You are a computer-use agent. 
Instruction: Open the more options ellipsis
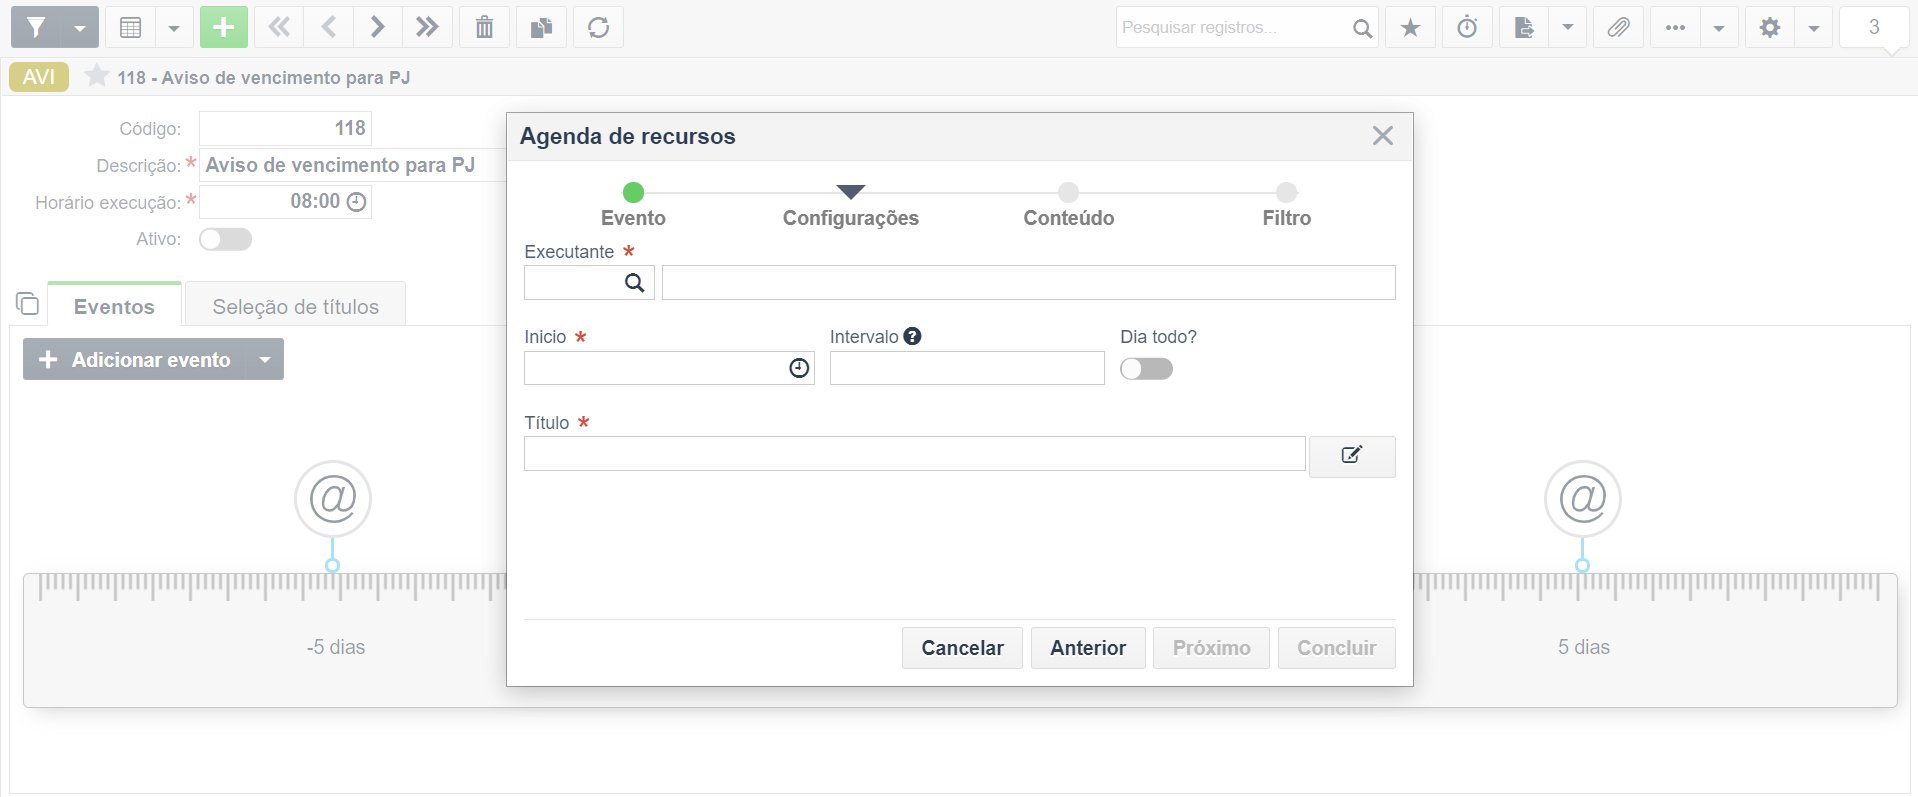tap(1675, 27)
